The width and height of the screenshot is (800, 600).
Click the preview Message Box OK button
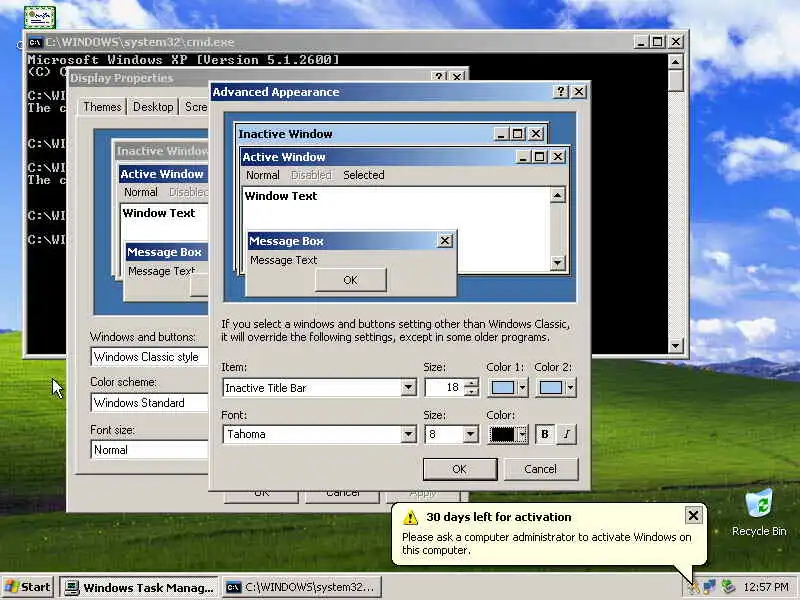click(351, 280)
